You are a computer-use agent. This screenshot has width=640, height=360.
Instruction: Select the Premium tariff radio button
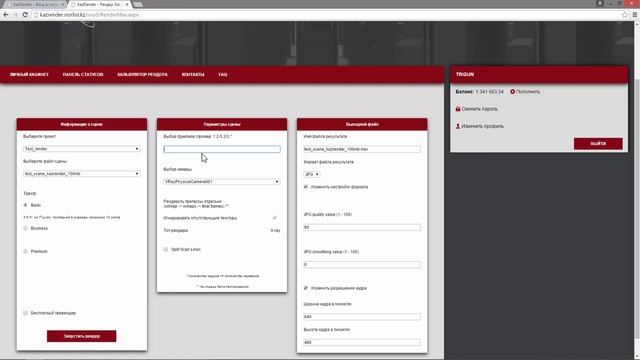coord(25,251)
